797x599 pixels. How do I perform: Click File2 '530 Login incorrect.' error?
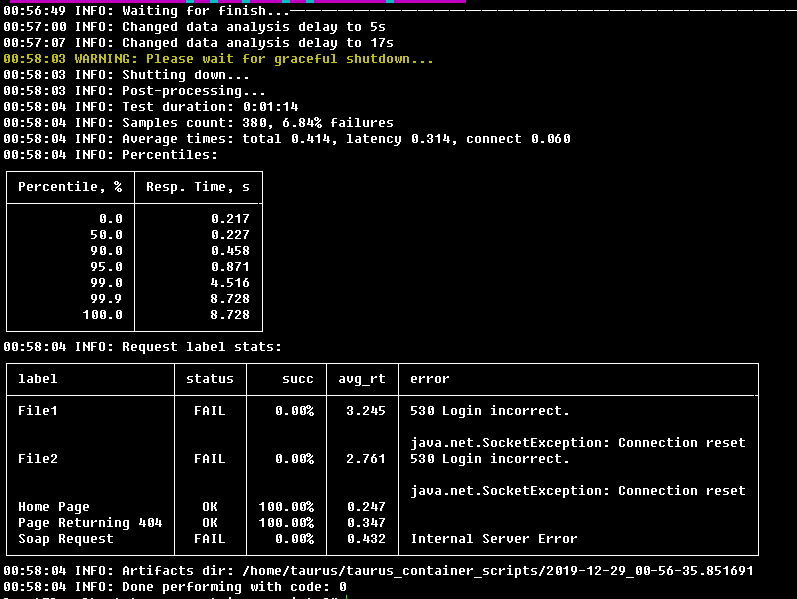coord(490,459)
